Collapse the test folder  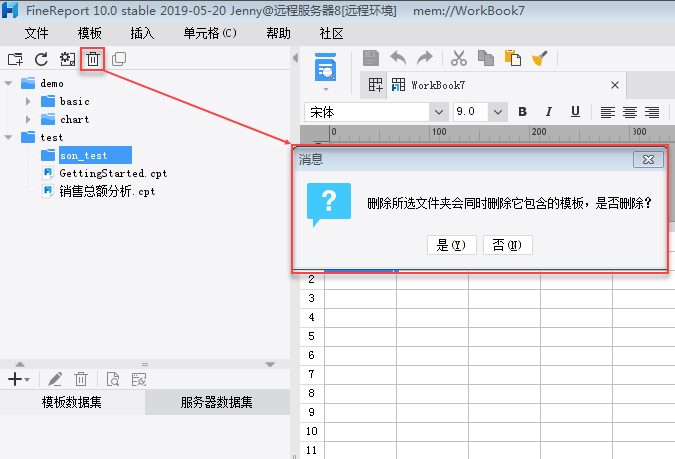coord(9,137)
